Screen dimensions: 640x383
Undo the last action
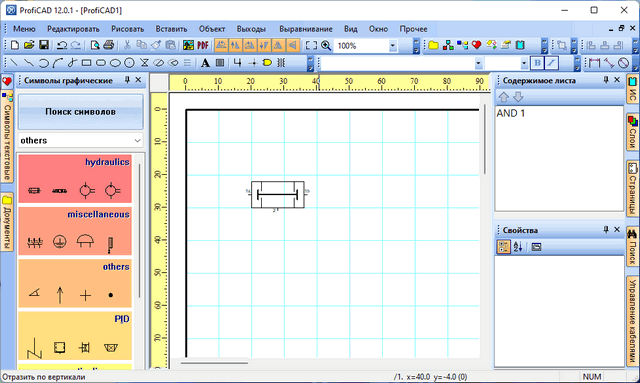tap(62, 45)
